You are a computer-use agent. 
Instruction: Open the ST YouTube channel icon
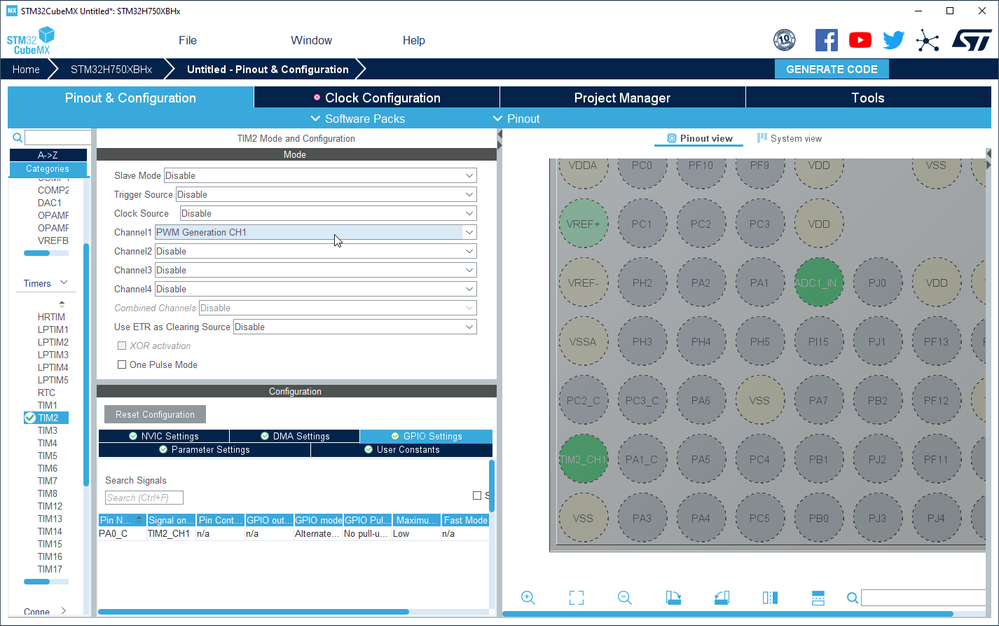pyautogui.click(x=860, y=40)
